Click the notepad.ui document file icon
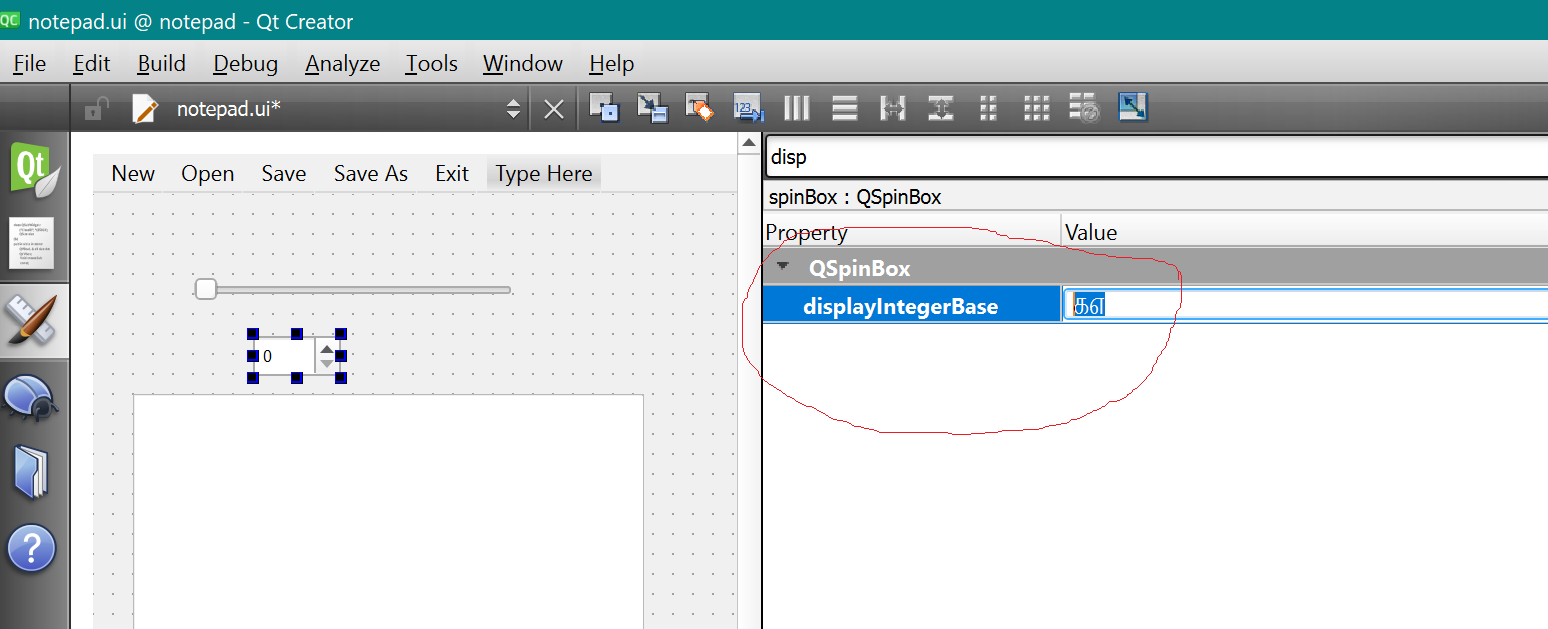The image size is (1548, 629). pyautogui.click(x=146, y=108)
